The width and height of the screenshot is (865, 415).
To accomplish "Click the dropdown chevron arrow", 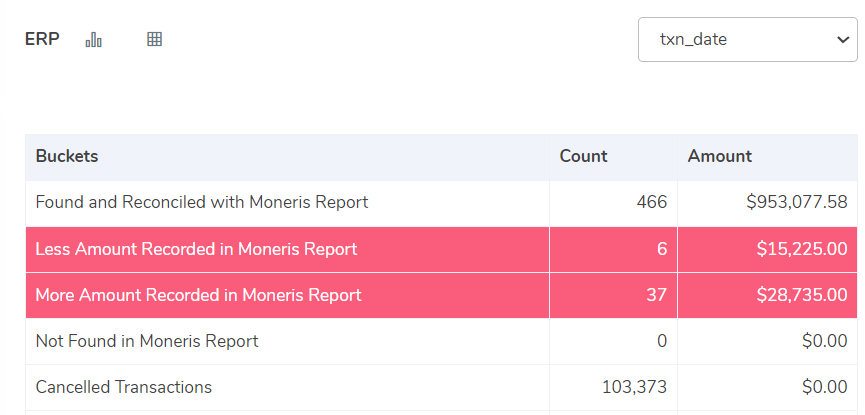I will click(842, 40).
